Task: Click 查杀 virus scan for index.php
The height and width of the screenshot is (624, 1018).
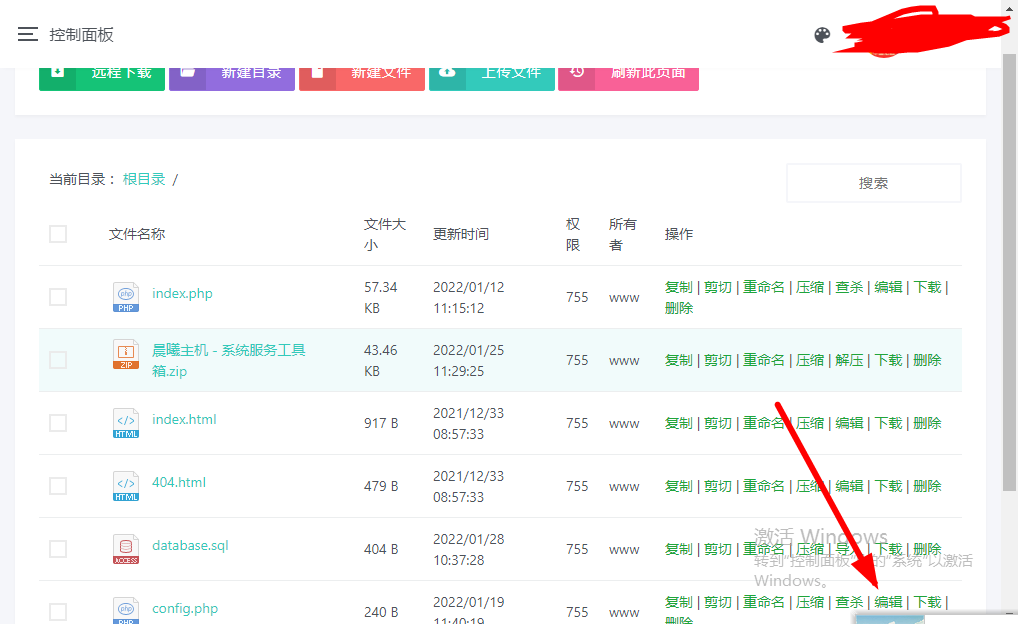Action: coord(849,287)
